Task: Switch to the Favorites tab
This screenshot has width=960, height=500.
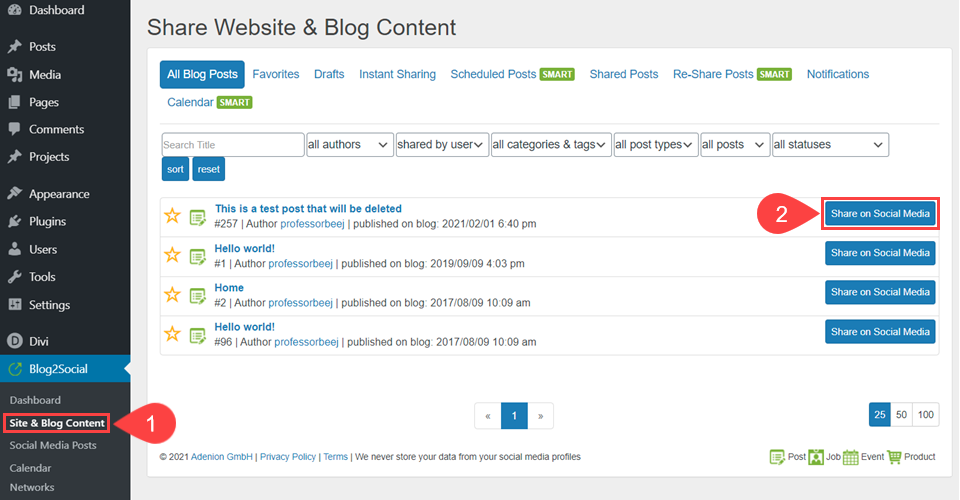Action: tap(276, 75)
